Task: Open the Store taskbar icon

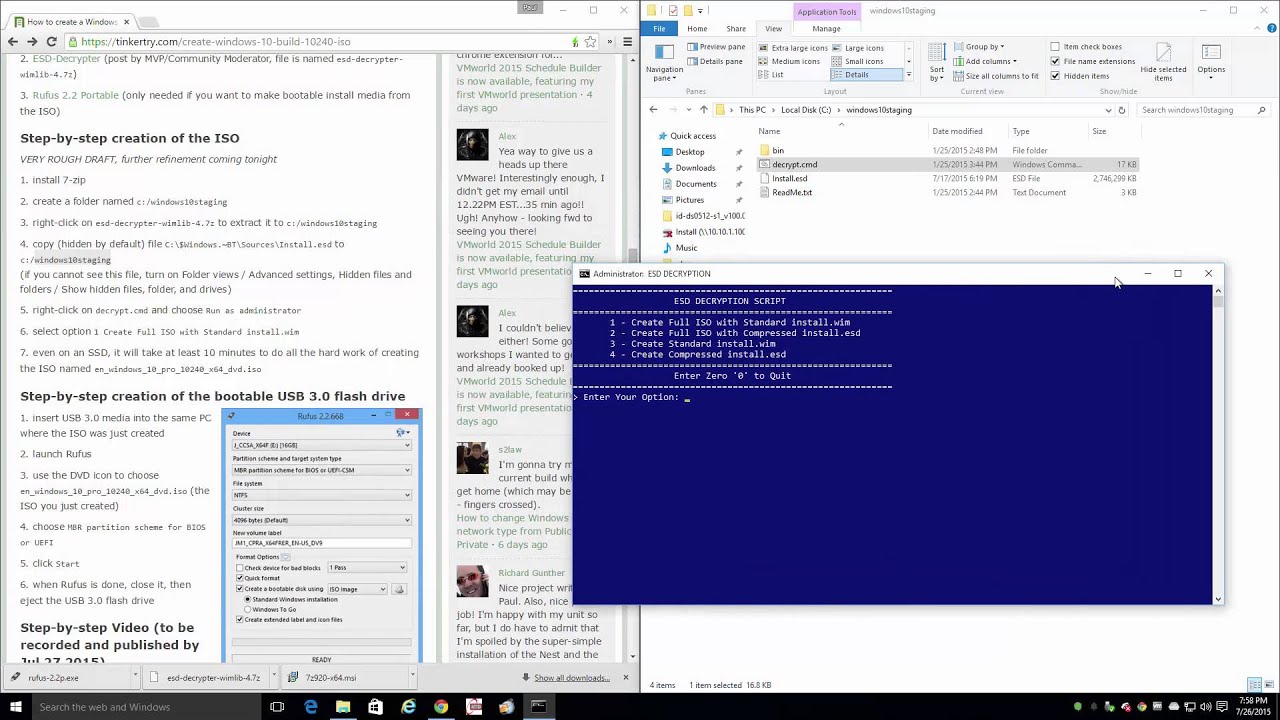Action: pyautogui.click(x=375, y=707)
